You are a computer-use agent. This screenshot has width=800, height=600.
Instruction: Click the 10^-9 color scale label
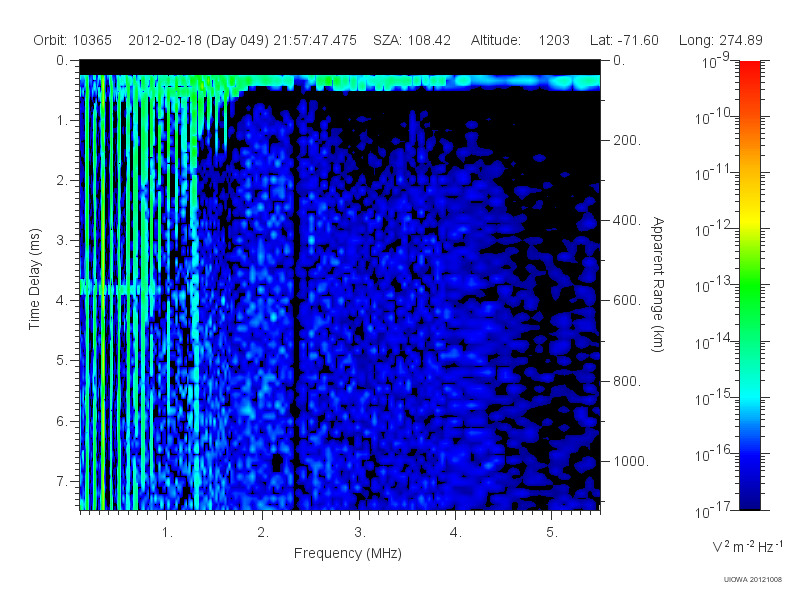(716, 61)
